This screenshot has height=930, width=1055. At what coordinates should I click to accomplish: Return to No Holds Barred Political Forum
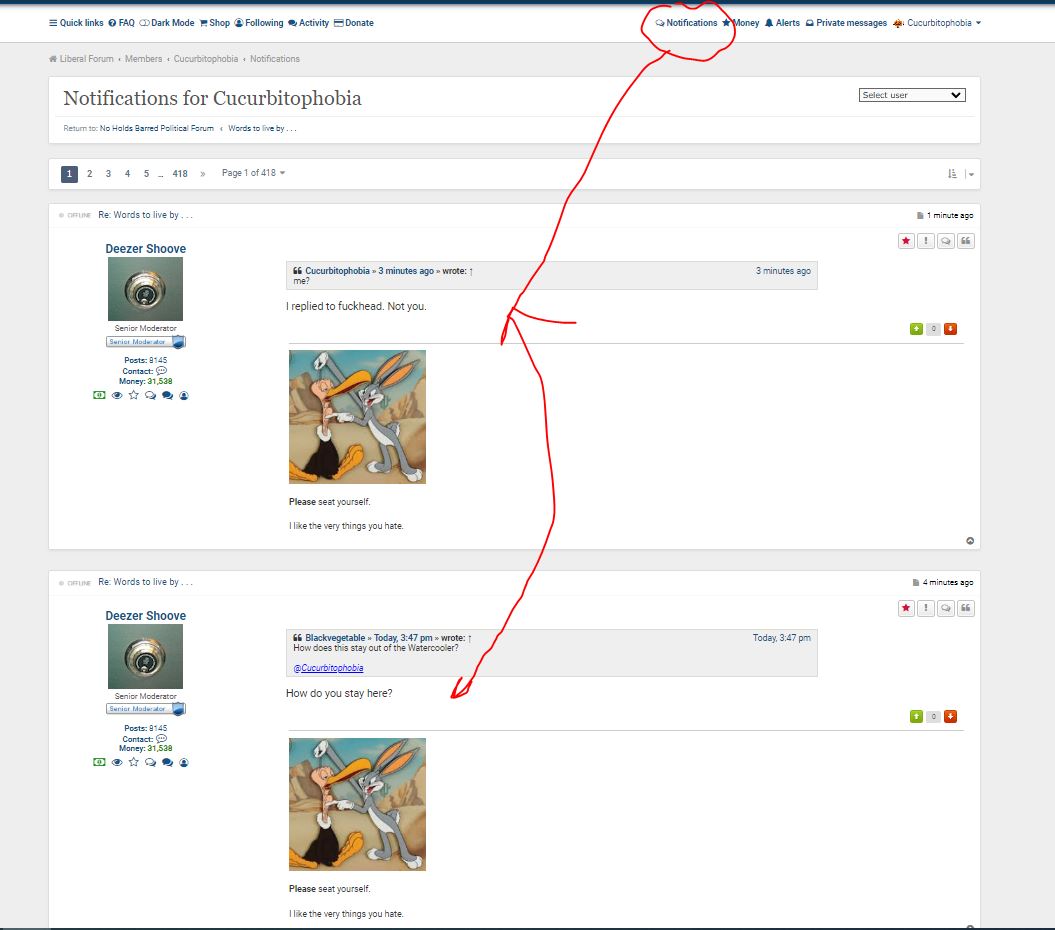(157, 129)
